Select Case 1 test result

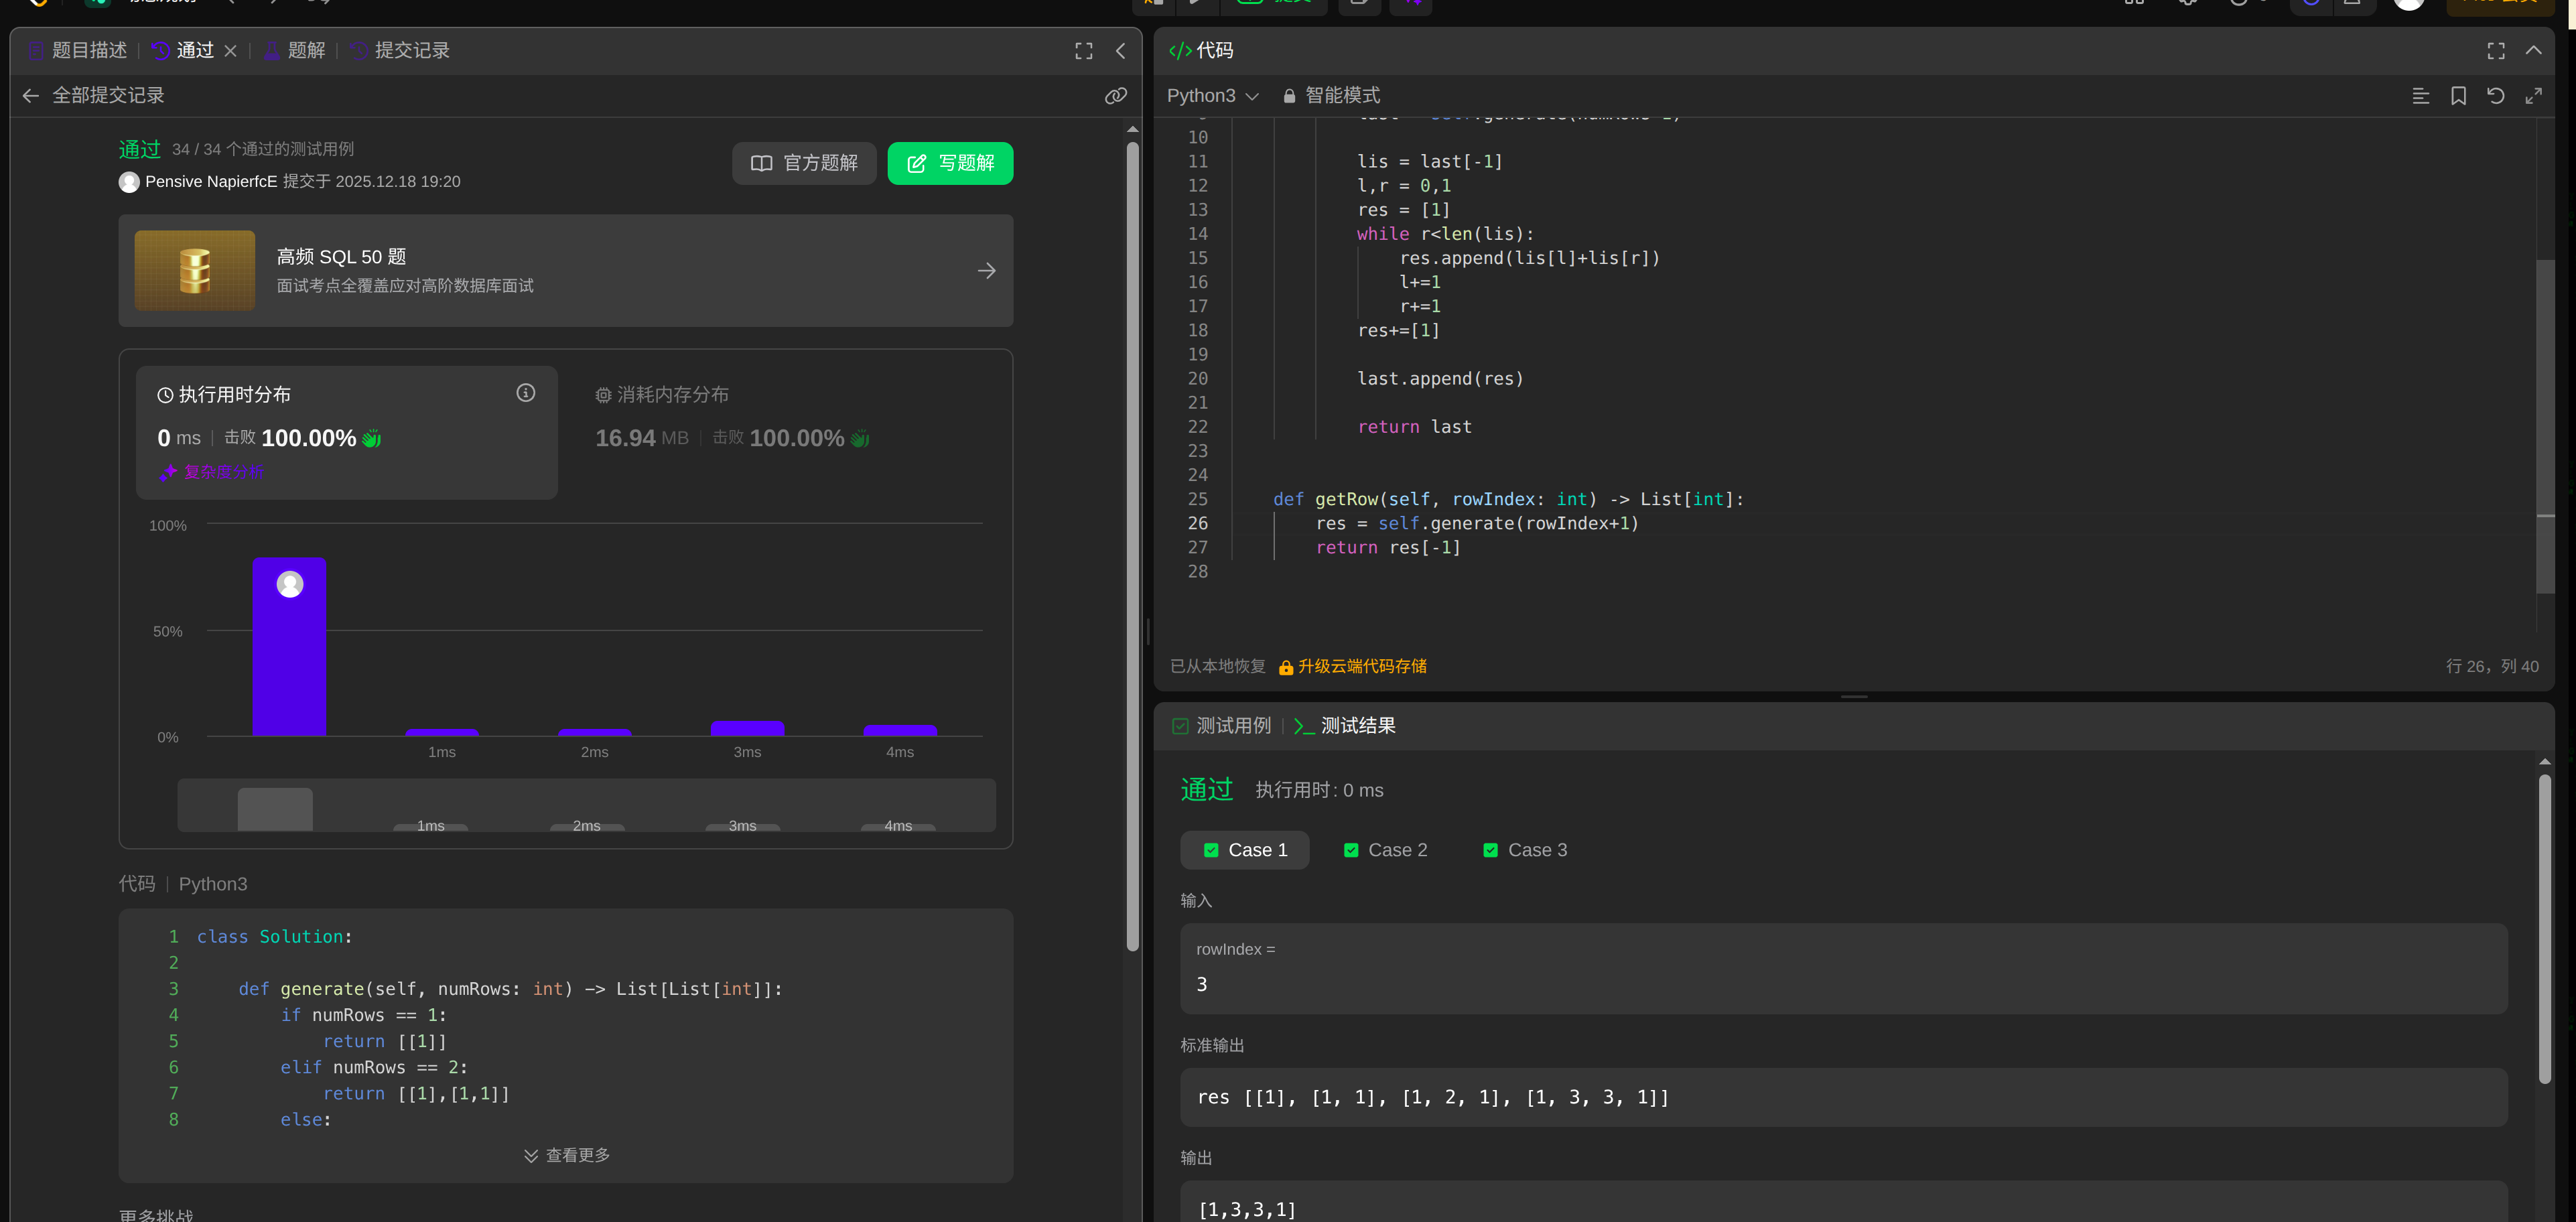point(1244,850)
